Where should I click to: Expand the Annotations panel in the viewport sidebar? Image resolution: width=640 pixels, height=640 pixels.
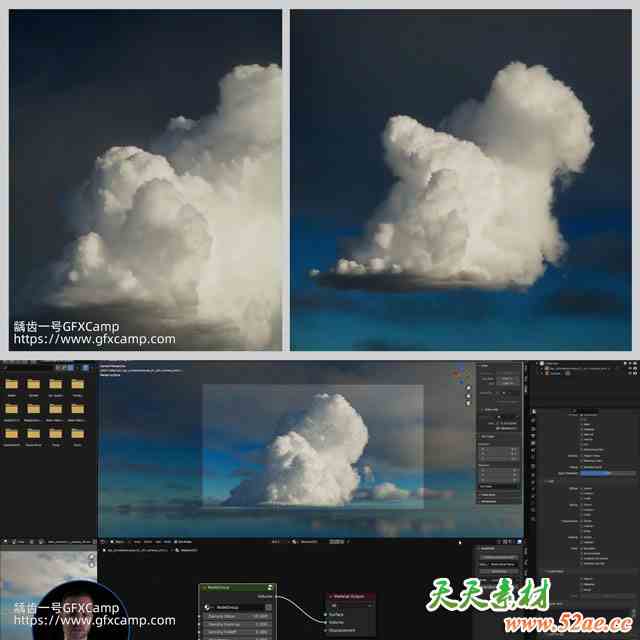click(488, 501)
